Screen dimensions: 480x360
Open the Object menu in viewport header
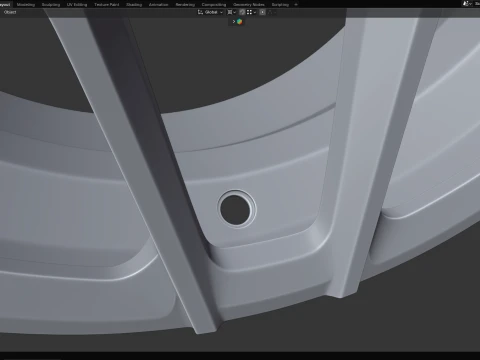10,12
